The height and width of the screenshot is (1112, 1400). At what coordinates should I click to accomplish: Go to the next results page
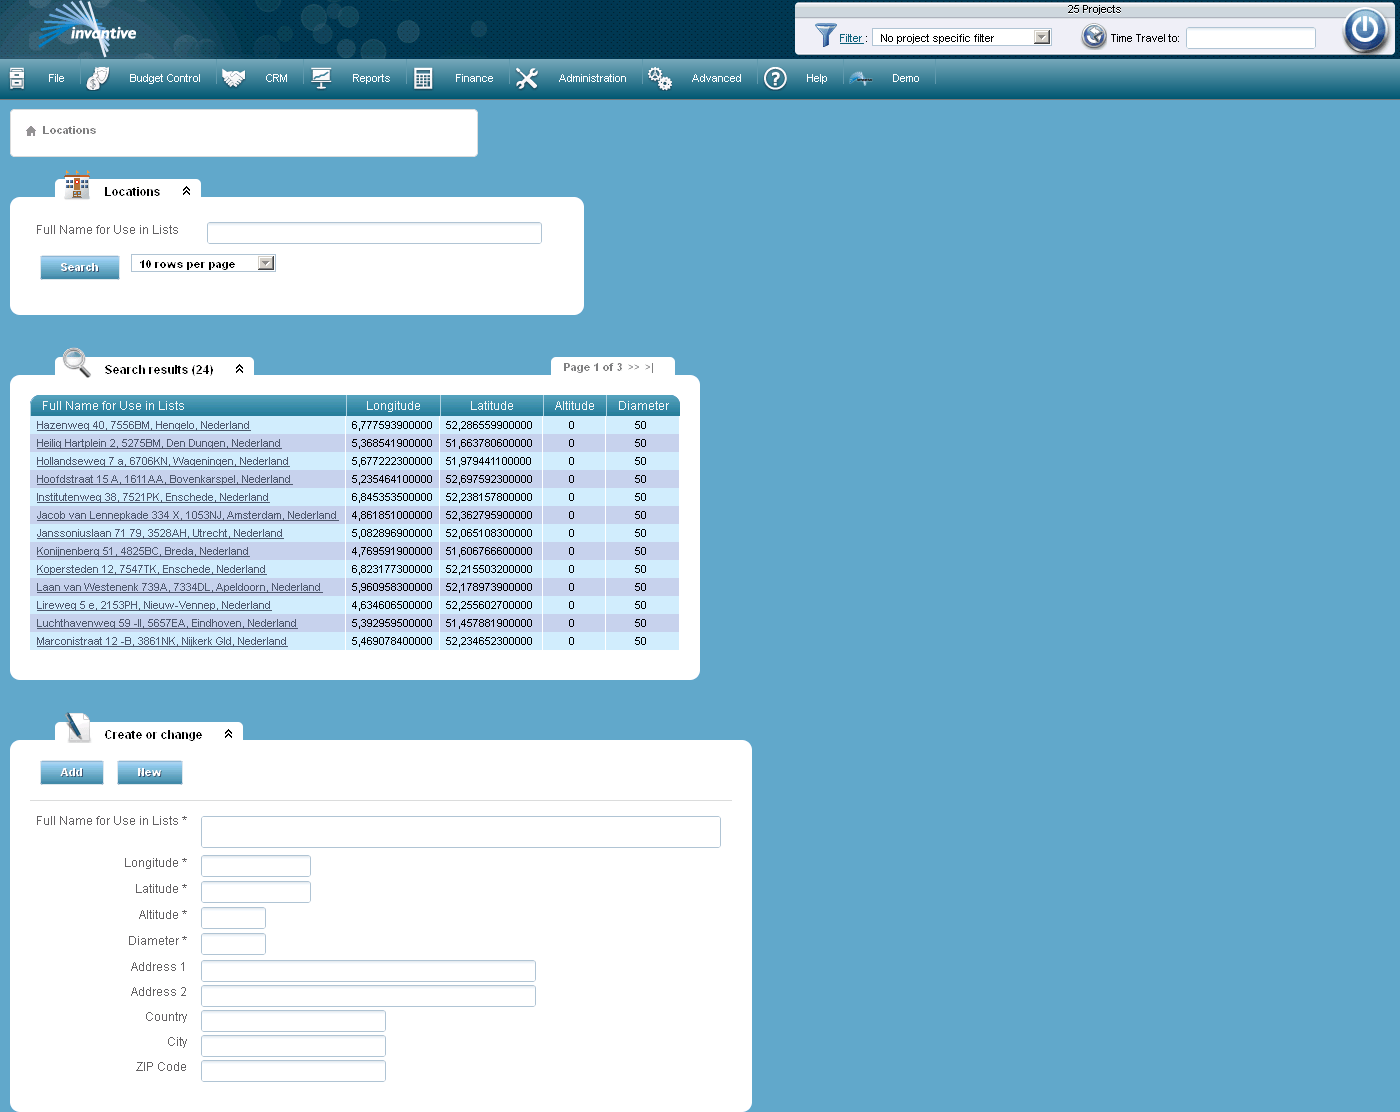coord(633,367)
